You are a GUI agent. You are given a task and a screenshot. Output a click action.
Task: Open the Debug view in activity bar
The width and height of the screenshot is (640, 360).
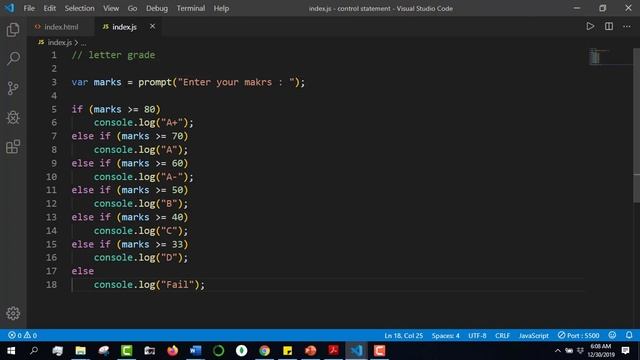13,118
